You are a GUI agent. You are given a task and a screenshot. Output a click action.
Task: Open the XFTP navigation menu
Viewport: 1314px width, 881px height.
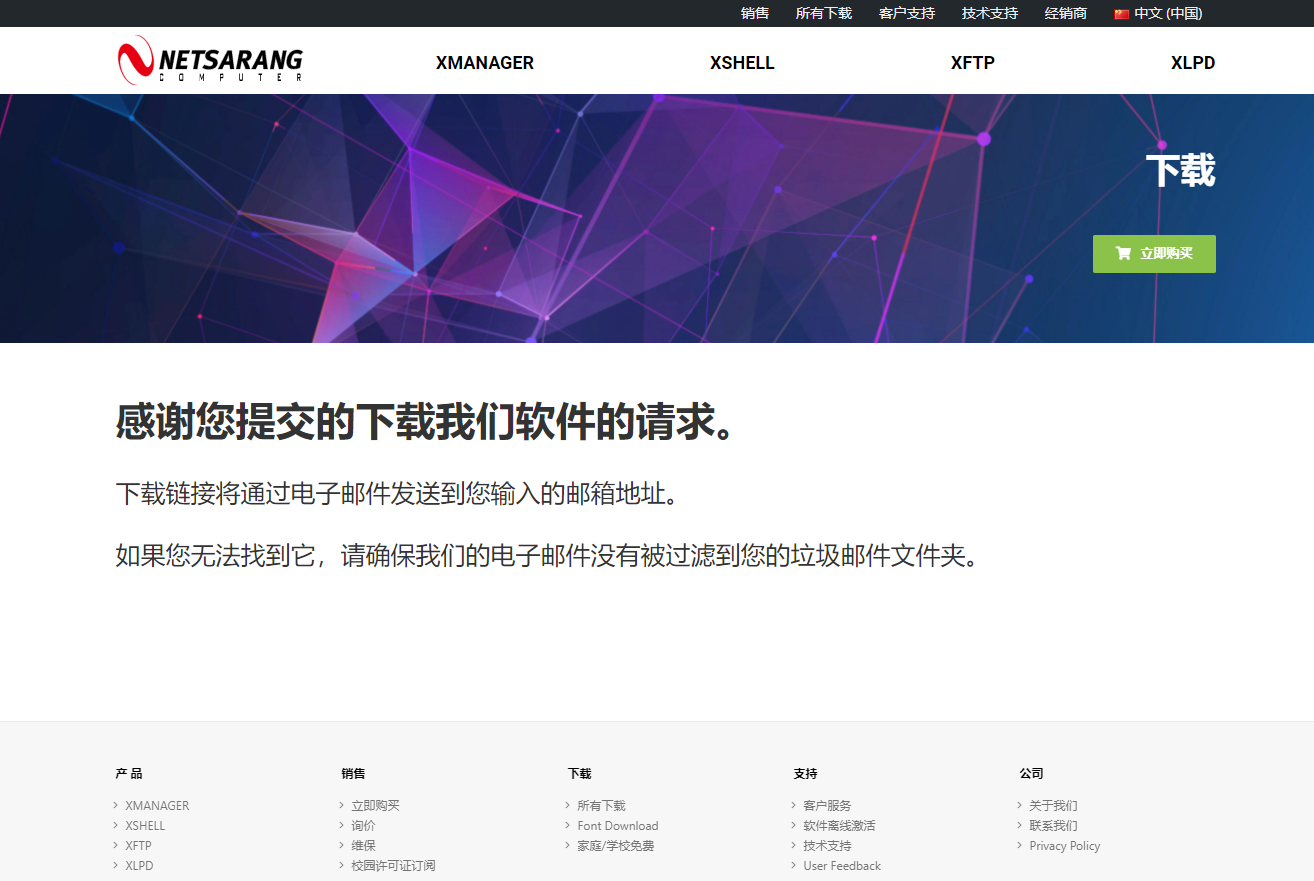tap(972, 62)
